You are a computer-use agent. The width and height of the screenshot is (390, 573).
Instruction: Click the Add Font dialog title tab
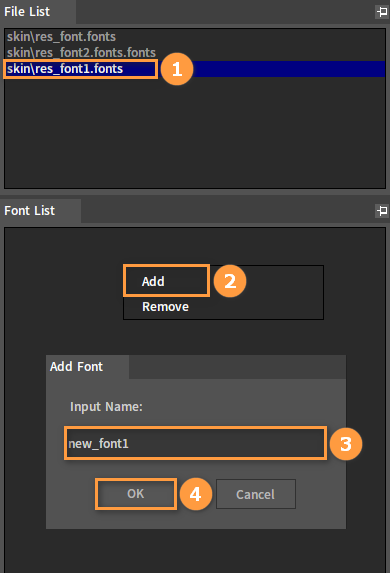[87, 367]
